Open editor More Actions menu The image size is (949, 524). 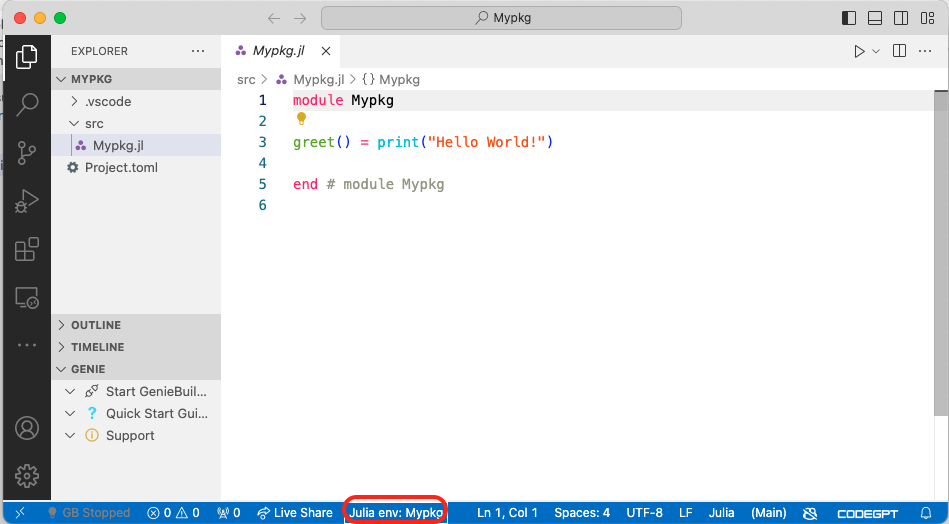pos(925,51)
